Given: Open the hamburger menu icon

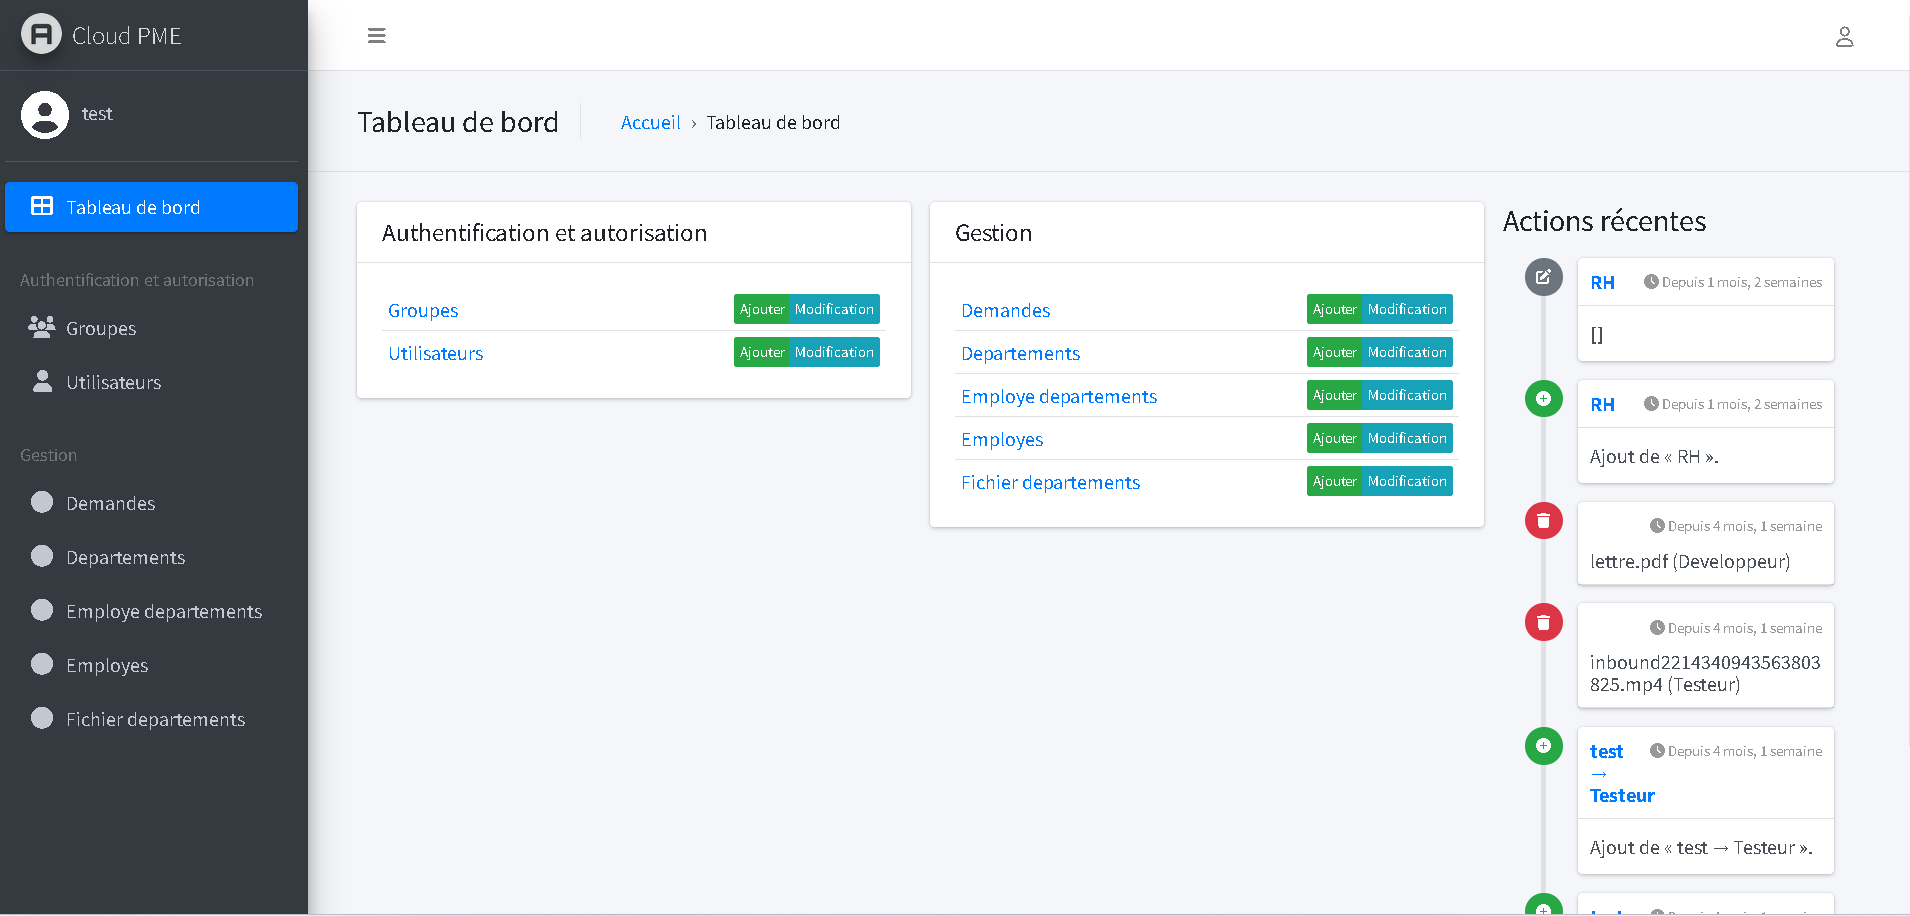Looking at the screenshot, I should pos(377,35).
